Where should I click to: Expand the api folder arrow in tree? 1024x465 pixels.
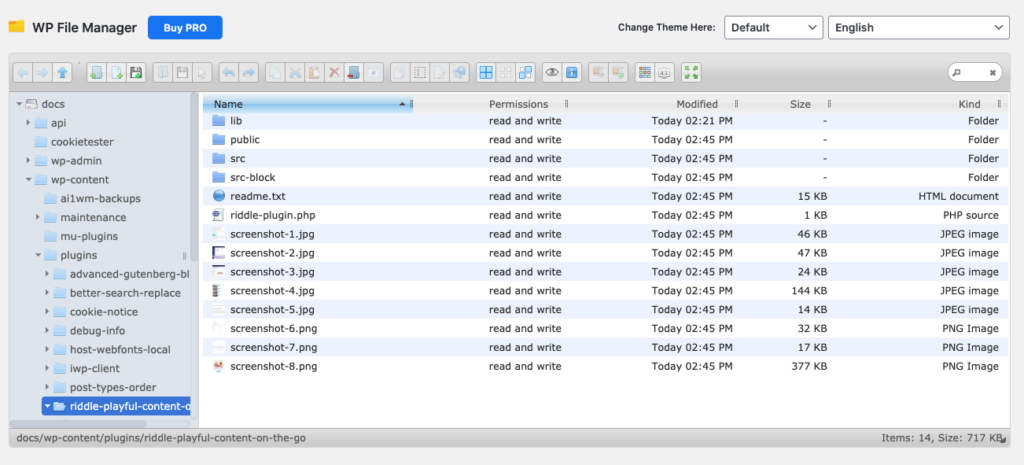coord(28,123)
